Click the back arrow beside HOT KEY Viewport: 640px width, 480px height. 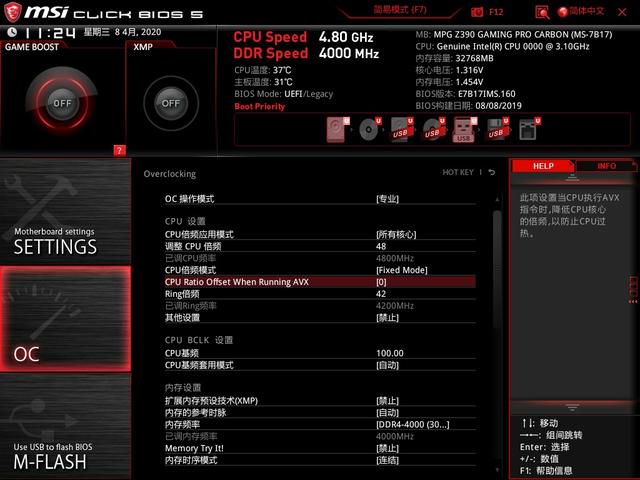[x=492, y=173]
